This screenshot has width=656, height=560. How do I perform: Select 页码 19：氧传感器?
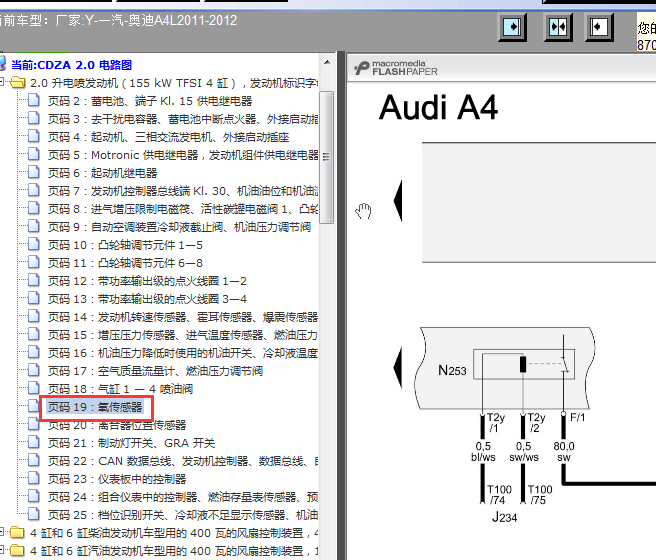click(x=95, y=407)
